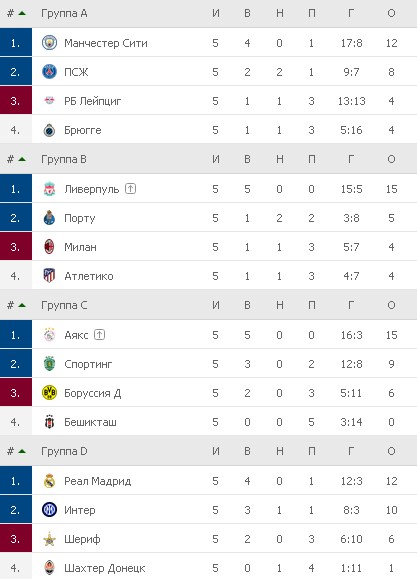This screenshot has width=417, height=579.
Task: Open the Порту team link
Action: click(x=79, y=218)
